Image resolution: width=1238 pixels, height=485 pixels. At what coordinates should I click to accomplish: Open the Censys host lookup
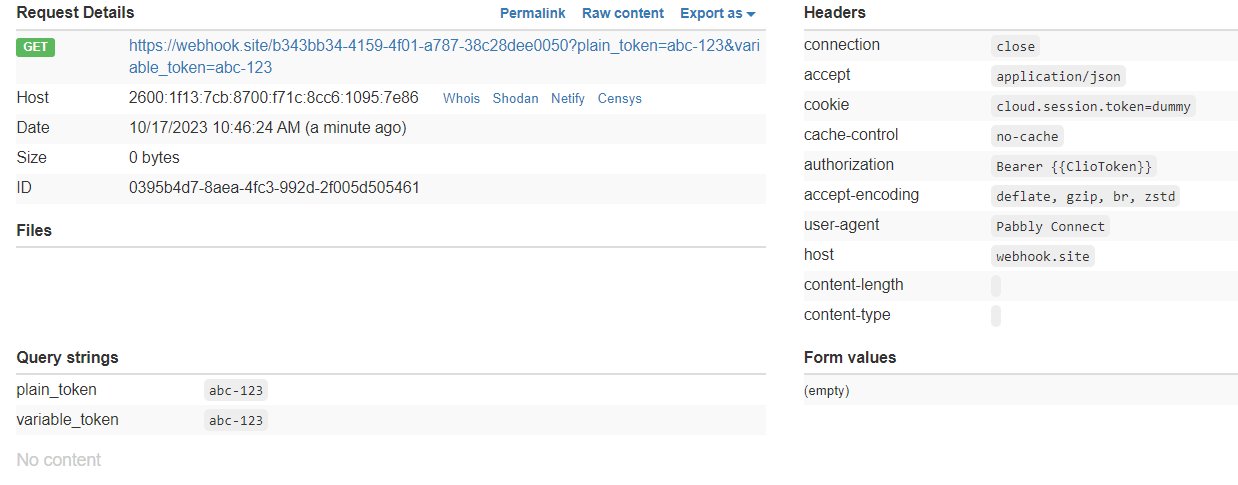point(619,98)
